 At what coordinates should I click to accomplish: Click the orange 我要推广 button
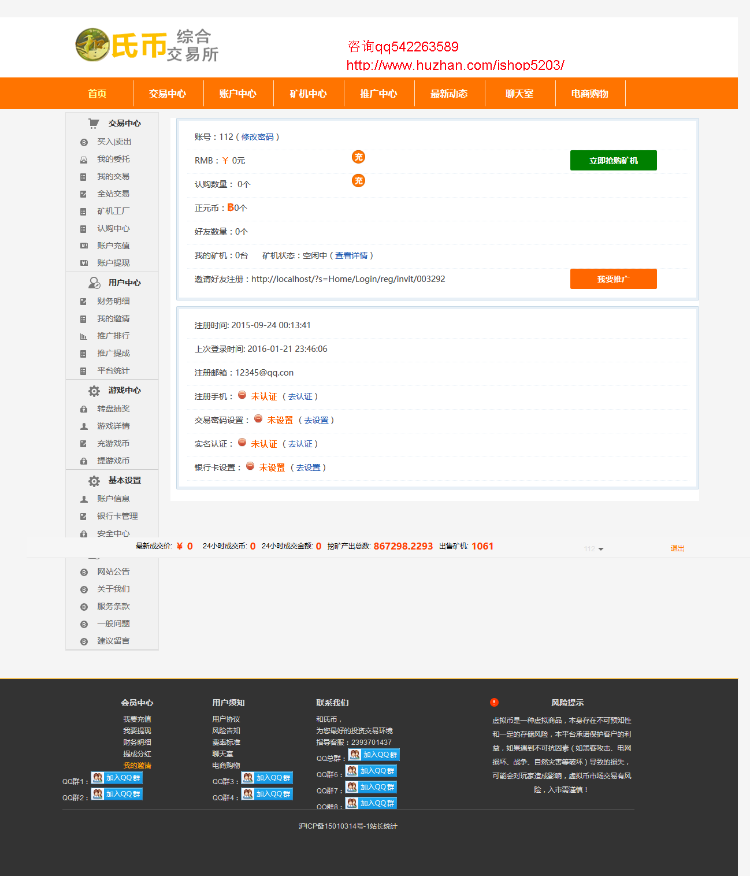click(x=613, y=279)
